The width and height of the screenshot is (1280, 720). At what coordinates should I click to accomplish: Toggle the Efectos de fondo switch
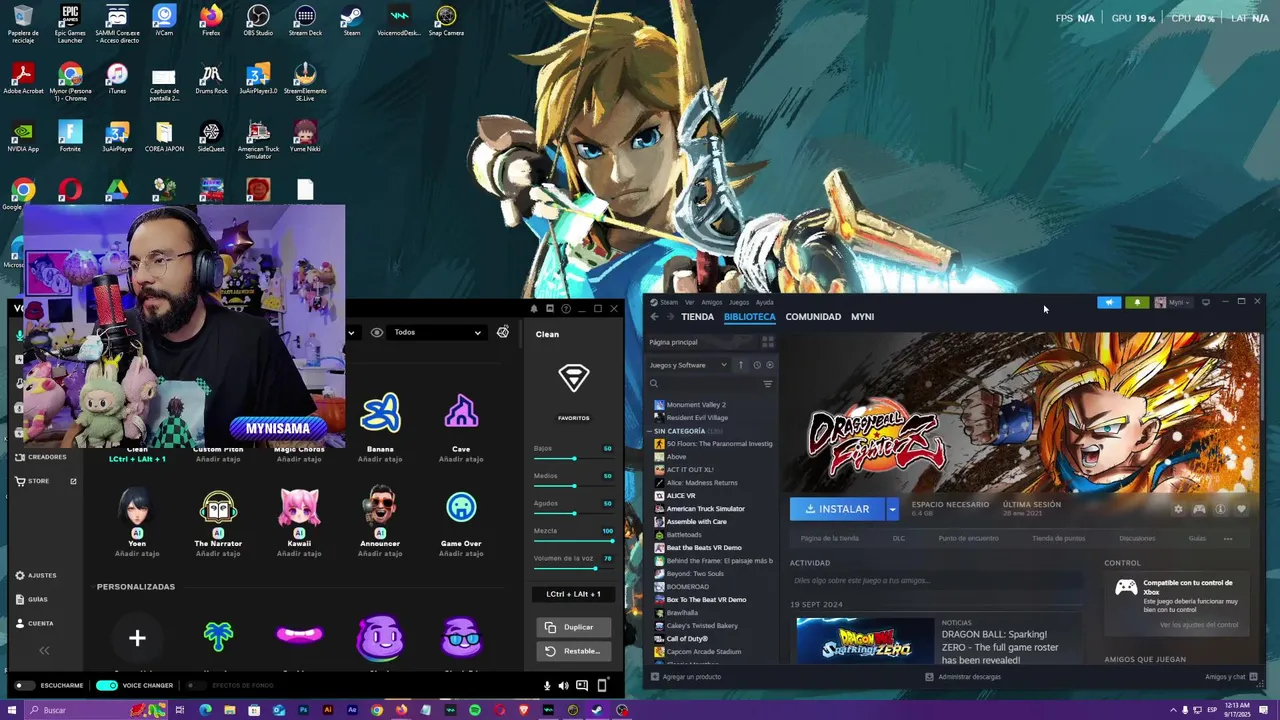(196, 685)
